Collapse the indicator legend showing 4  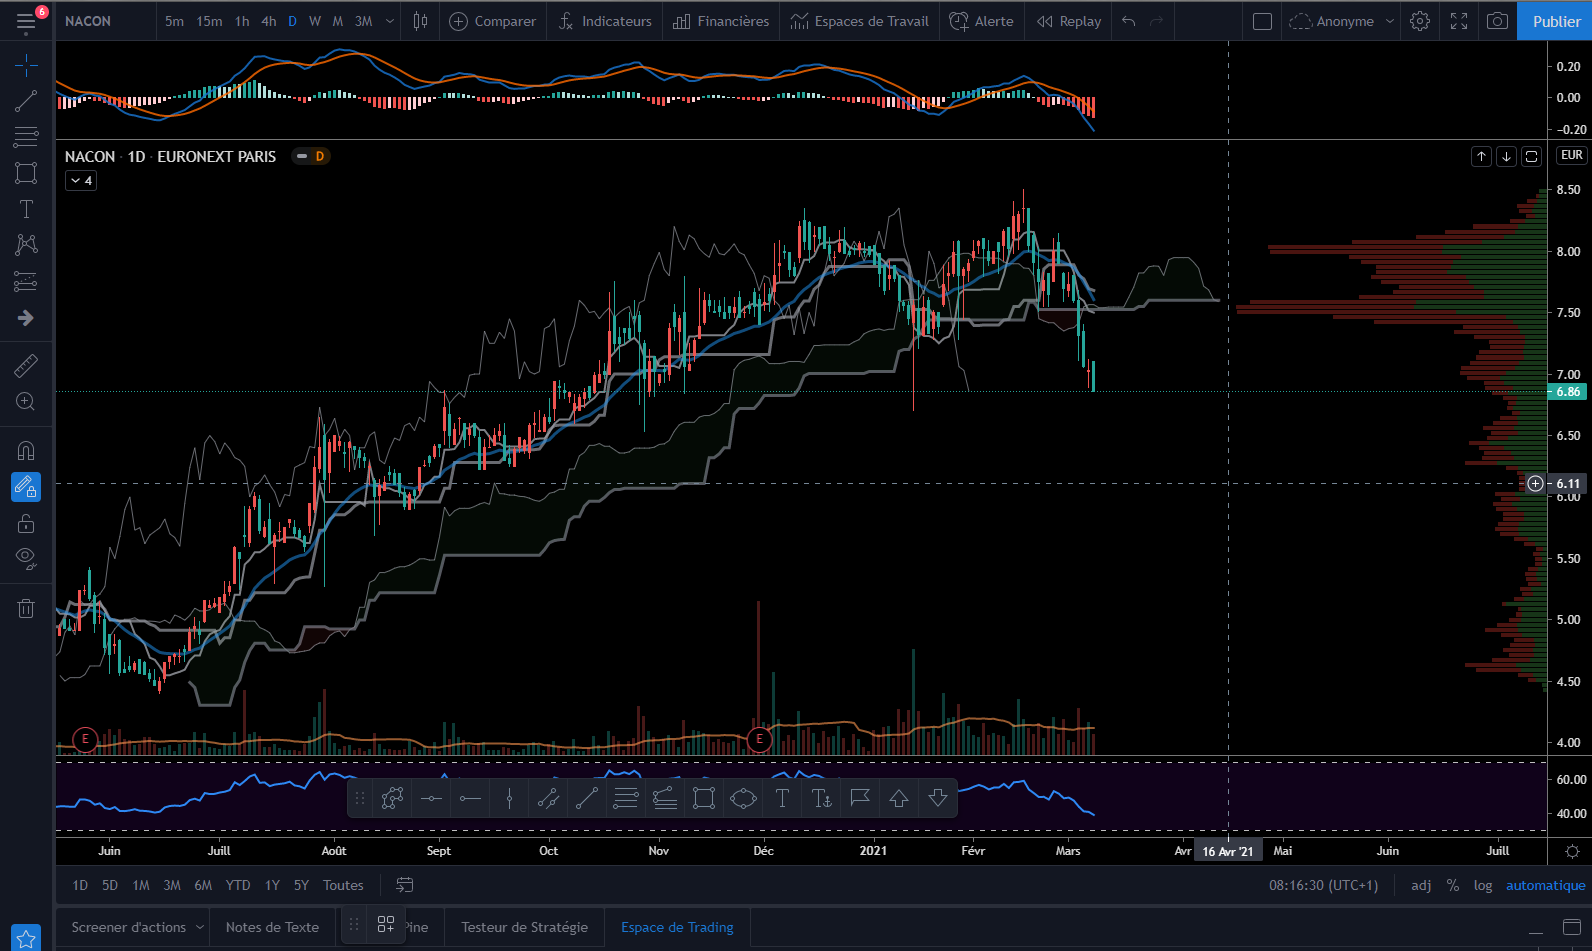pyautogui.click(x=81, y=181)
